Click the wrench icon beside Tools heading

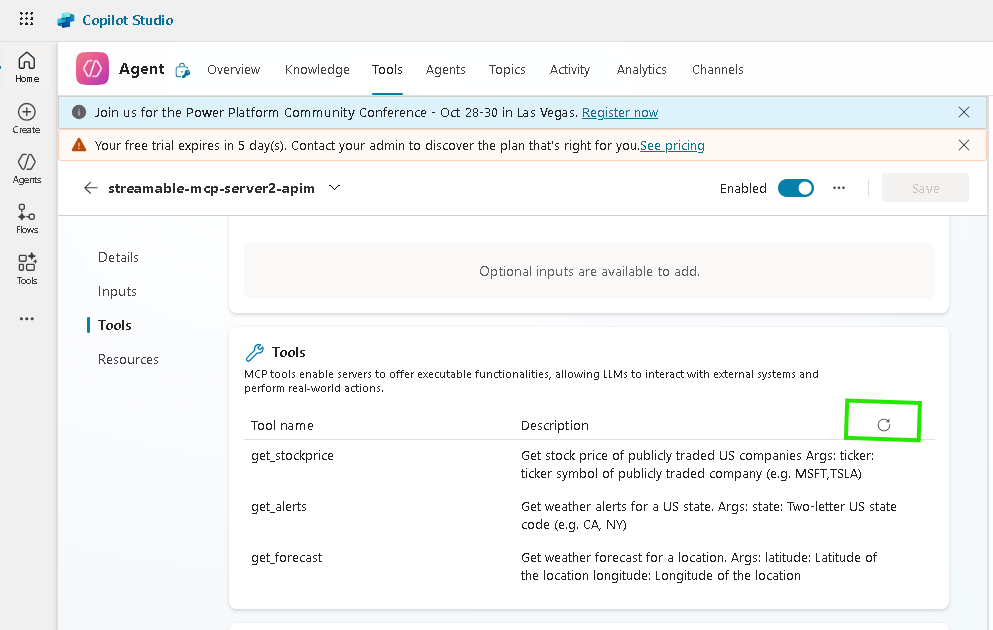point(255,352)
